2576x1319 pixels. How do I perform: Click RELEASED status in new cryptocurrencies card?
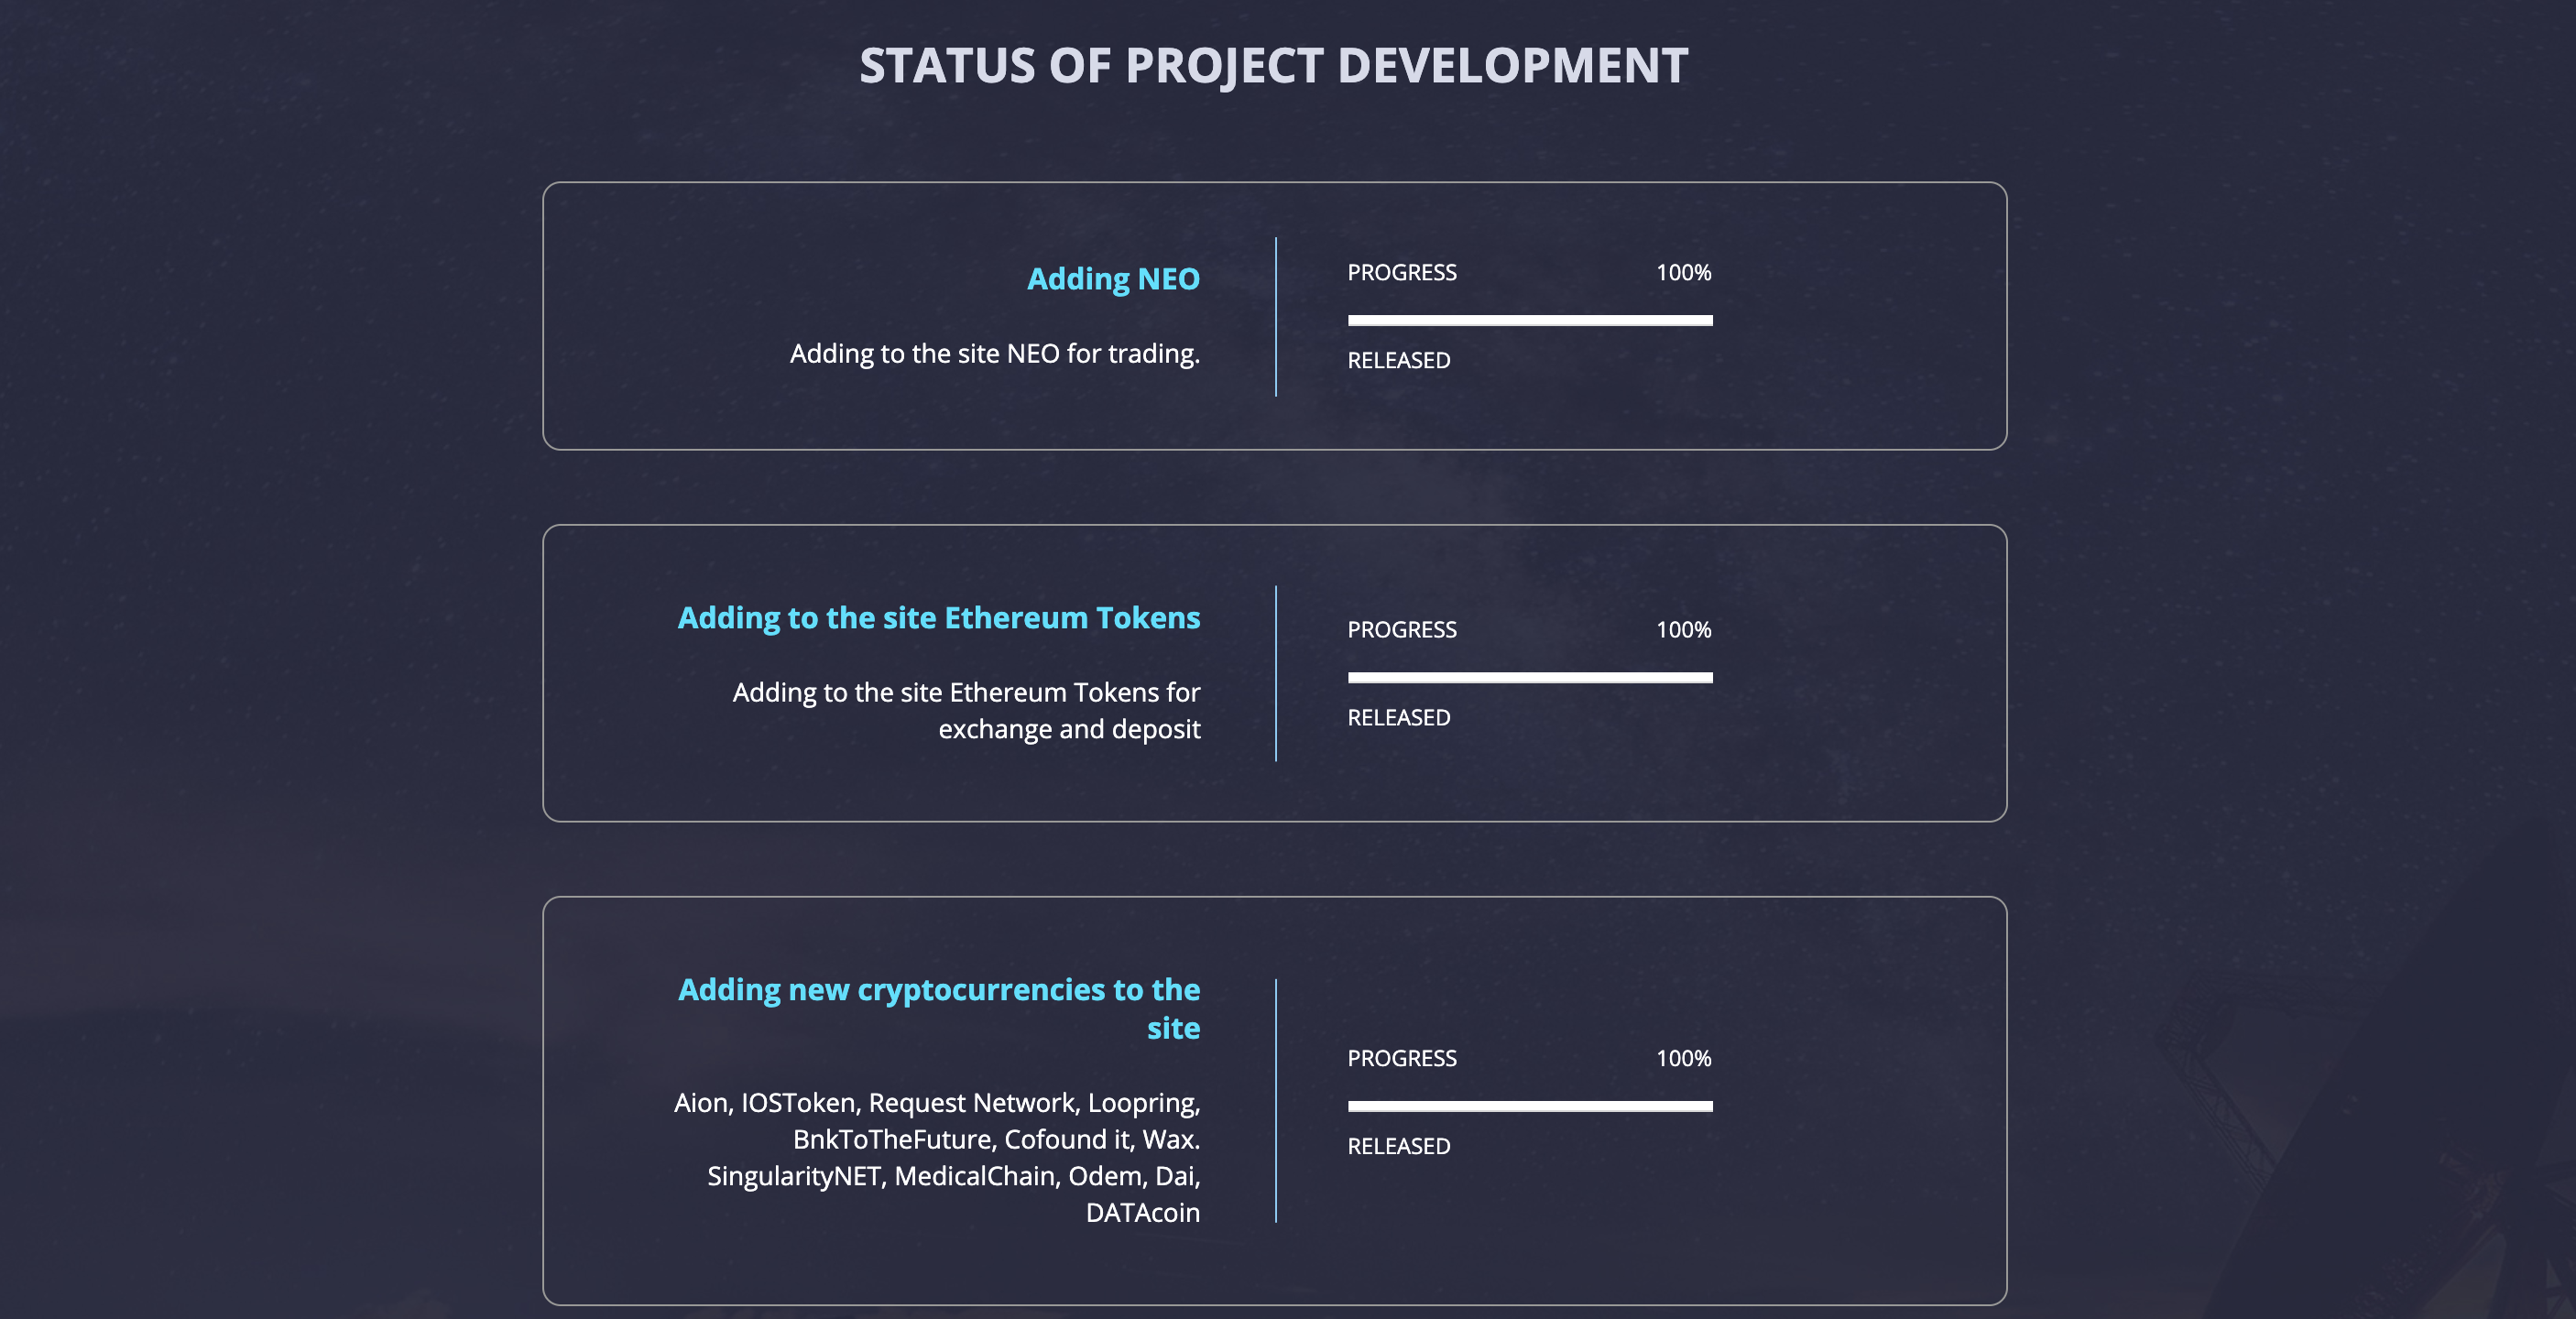click(x=1399, y=1146)
